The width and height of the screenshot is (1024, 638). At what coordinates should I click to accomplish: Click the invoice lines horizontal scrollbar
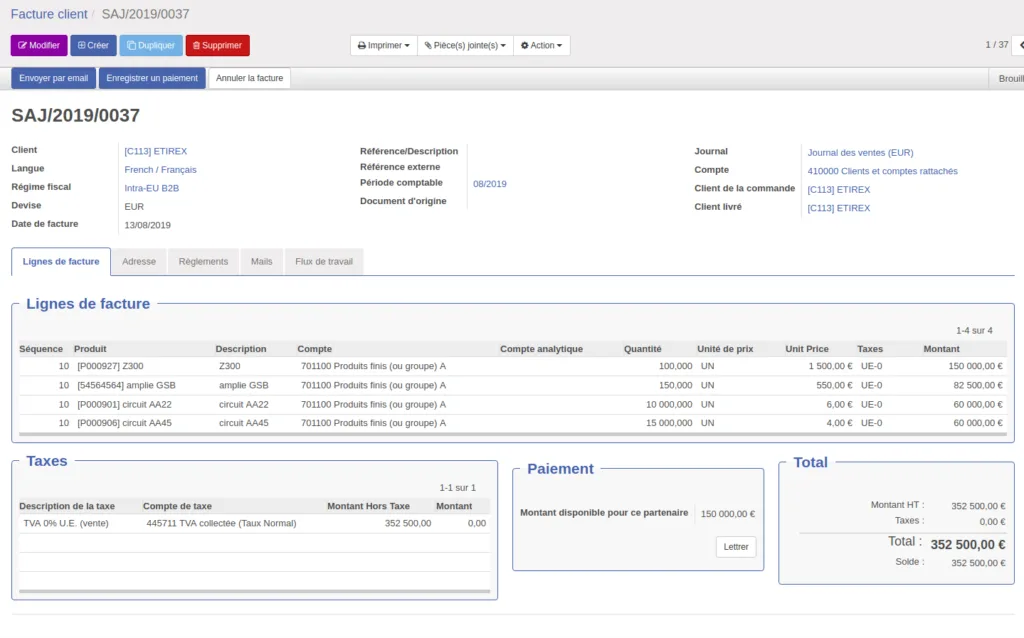[x=512, y=434]
